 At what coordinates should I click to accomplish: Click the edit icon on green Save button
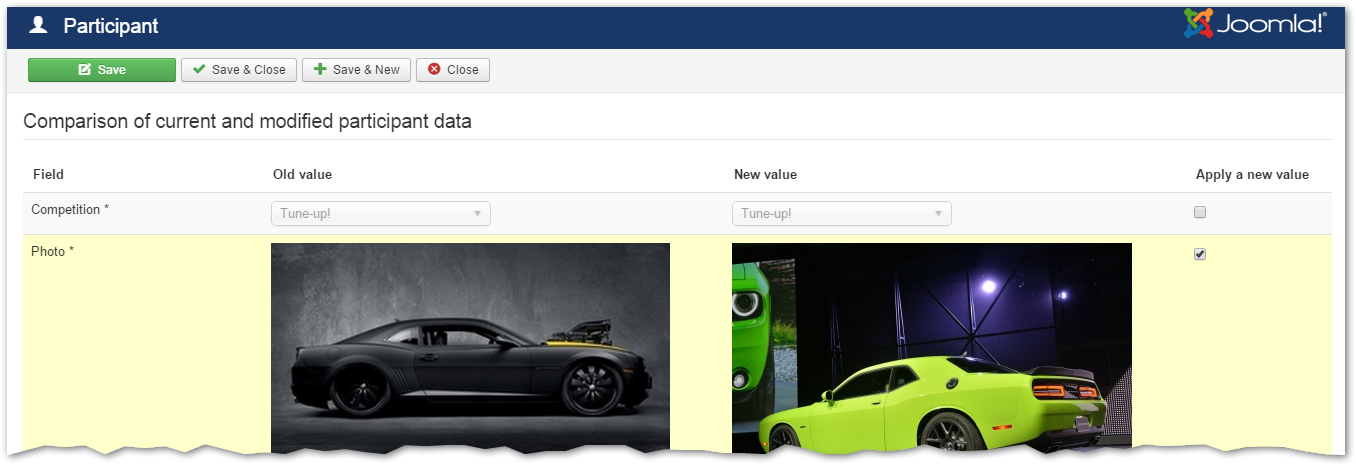coord(84,70)
